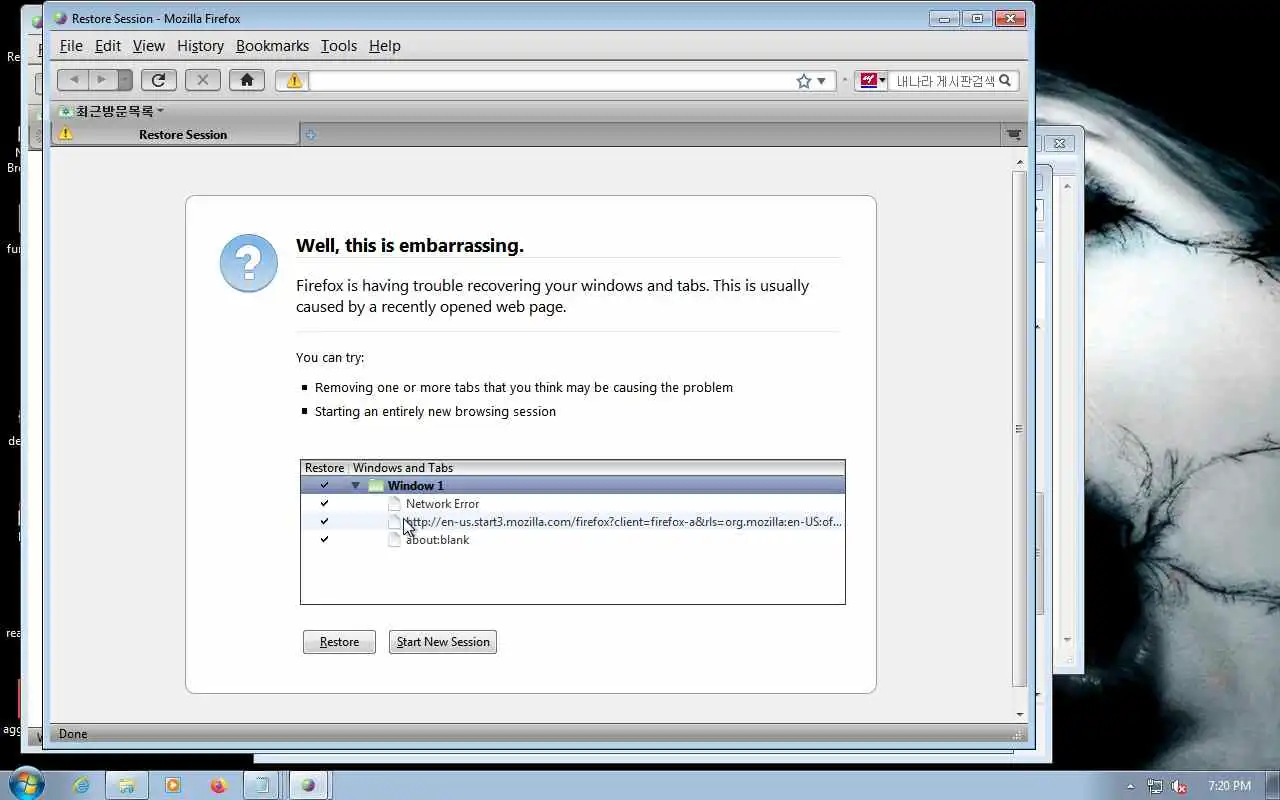Viewport: 1280px width, 800px height.
Task: Click the Start New Session button
Action: pyautogui.click(x=443, y=642)
